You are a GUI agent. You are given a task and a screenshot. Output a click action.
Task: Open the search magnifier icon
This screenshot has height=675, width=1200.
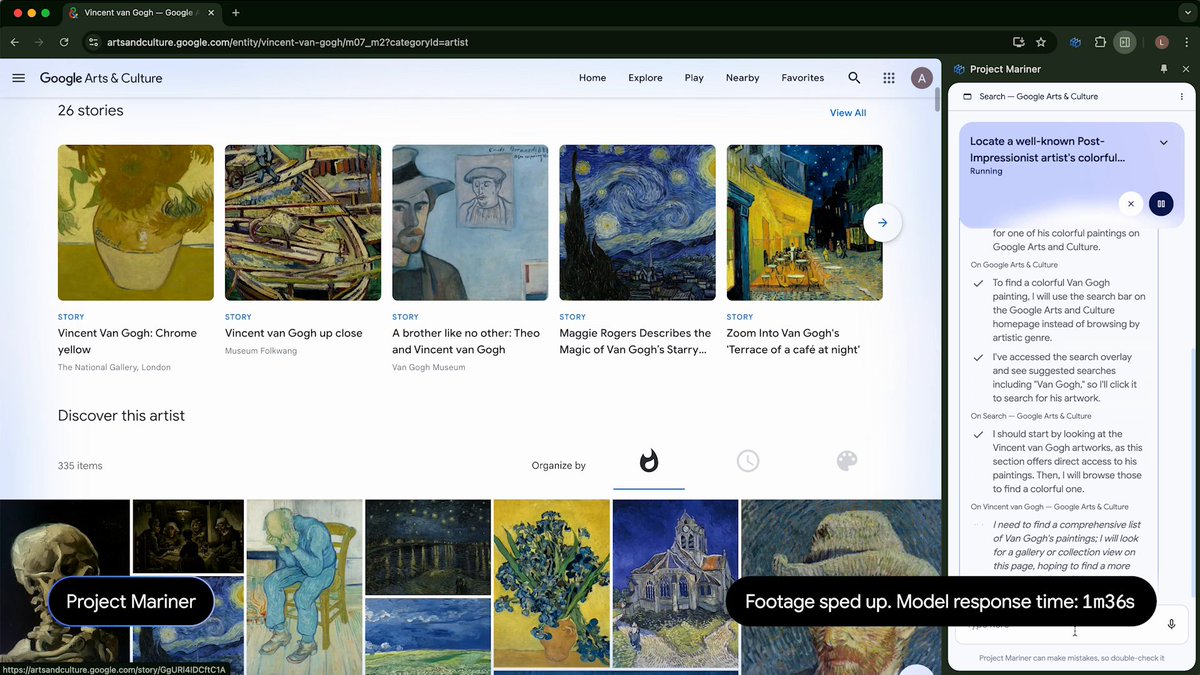854,78
